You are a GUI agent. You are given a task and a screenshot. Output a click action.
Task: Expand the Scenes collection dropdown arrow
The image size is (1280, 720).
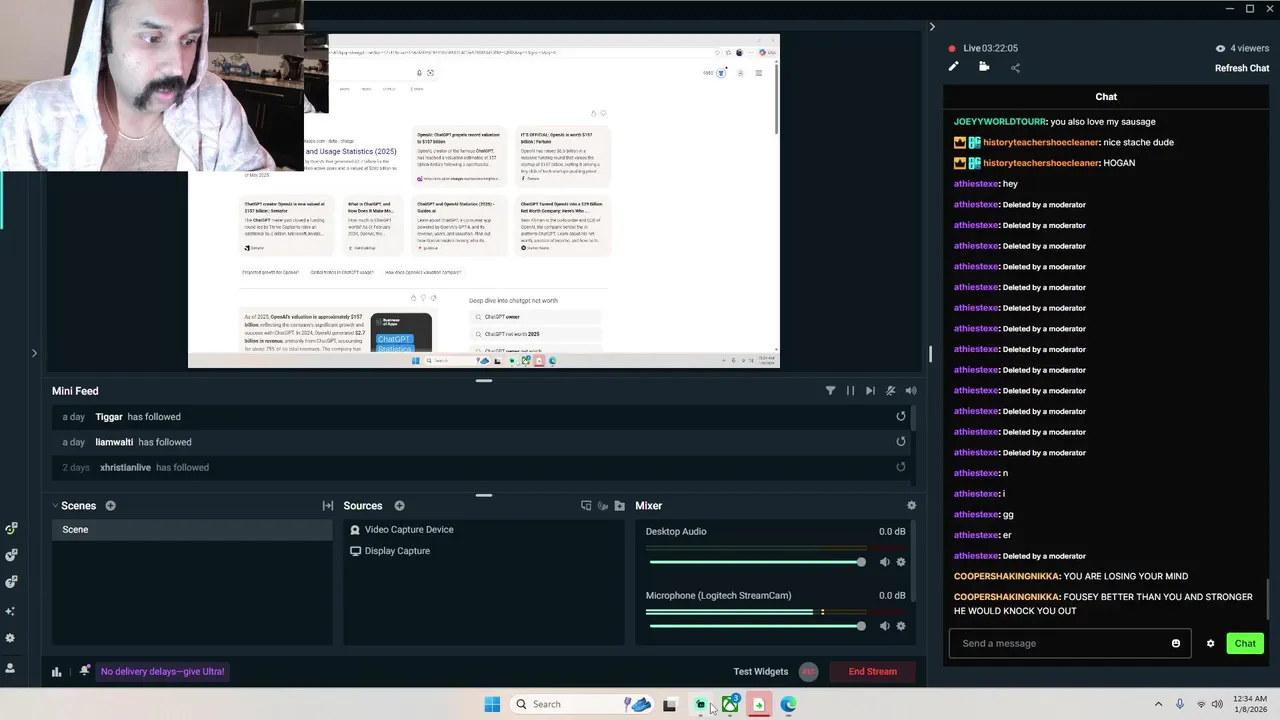56,506
